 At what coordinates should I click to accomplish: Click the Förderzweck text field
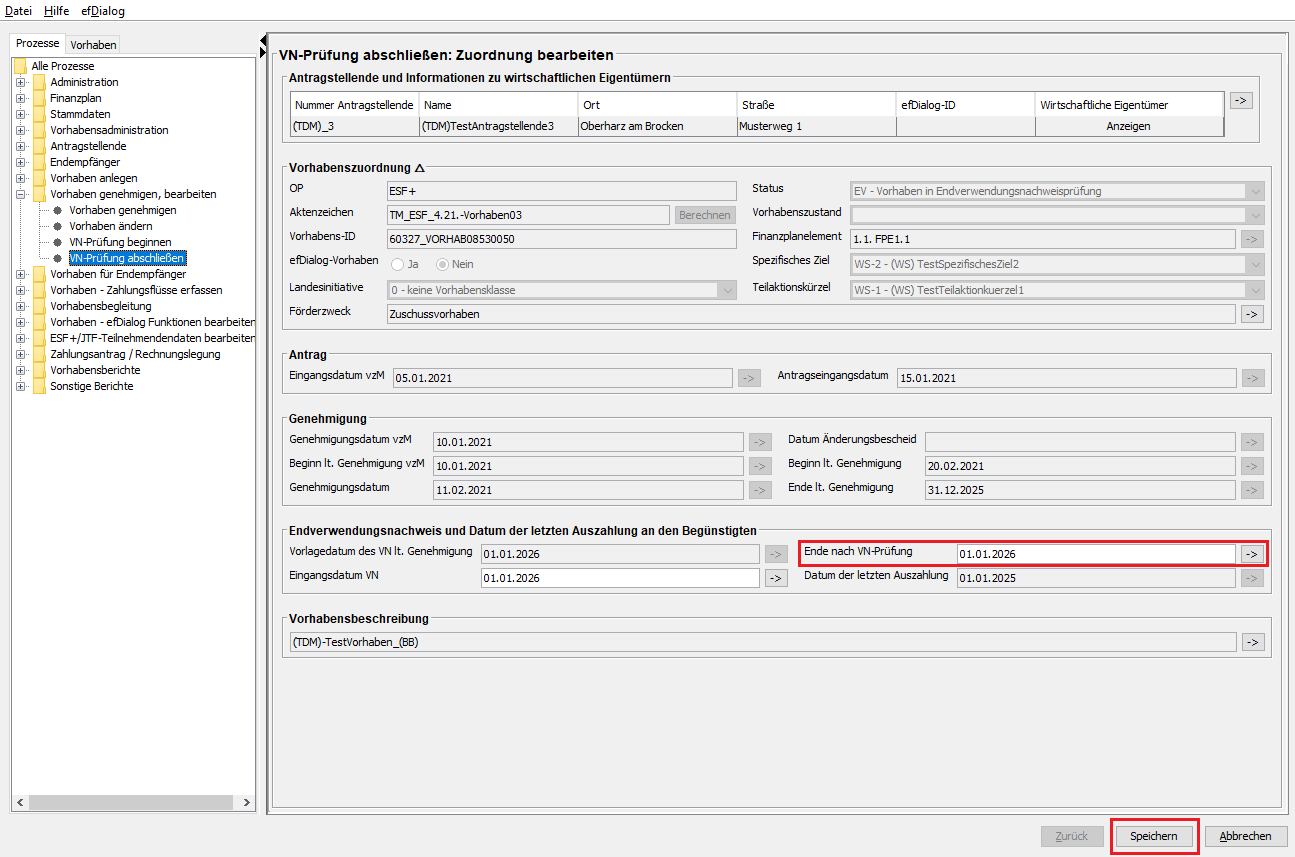click(811, 314)
